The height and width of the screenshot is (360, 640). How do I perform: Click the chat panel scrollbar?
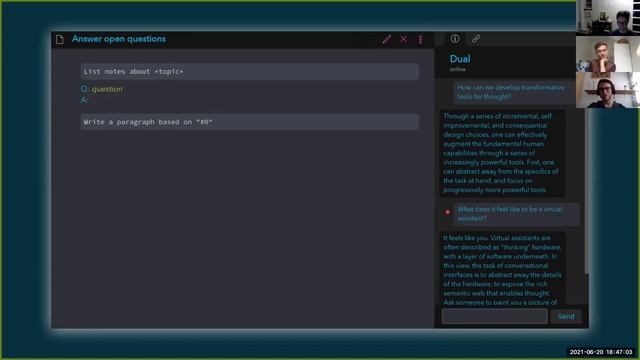pyautogui.click(x=587, y=192)
